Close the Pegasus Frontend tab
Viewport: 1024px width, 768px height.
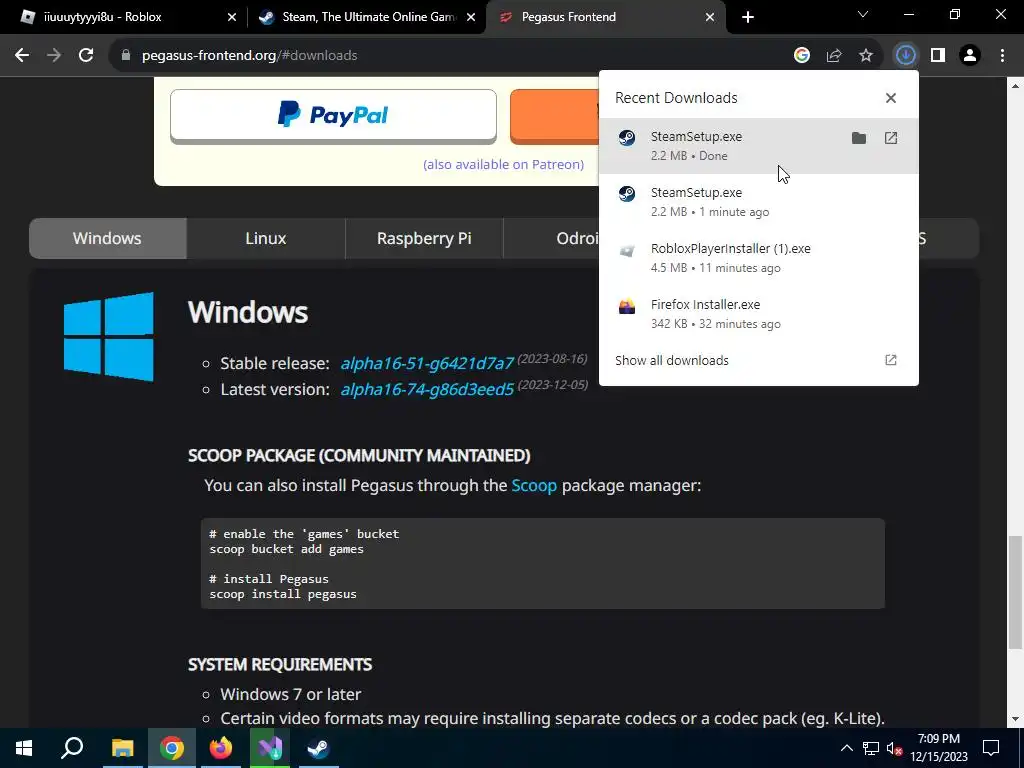tap(710, 17)
